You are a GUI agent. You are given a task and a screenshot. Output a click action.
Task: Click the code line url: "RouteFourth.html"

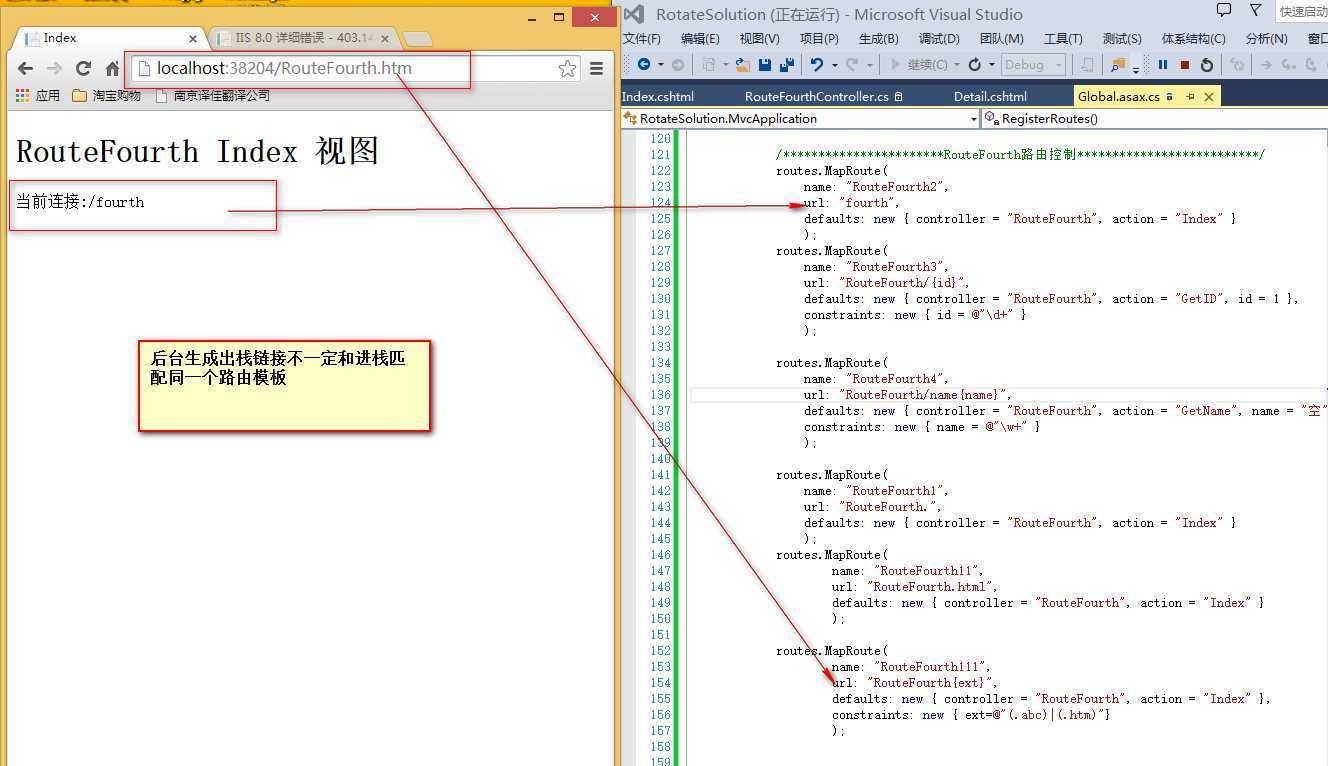pos(915,586)
